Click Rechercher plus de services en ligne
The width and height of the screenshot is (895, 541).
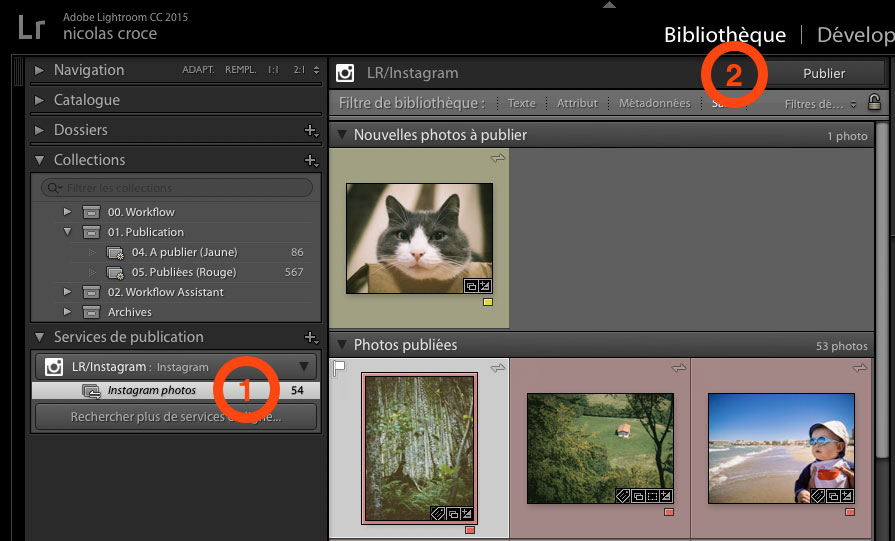pyautogui.click(x=175, y=416)
